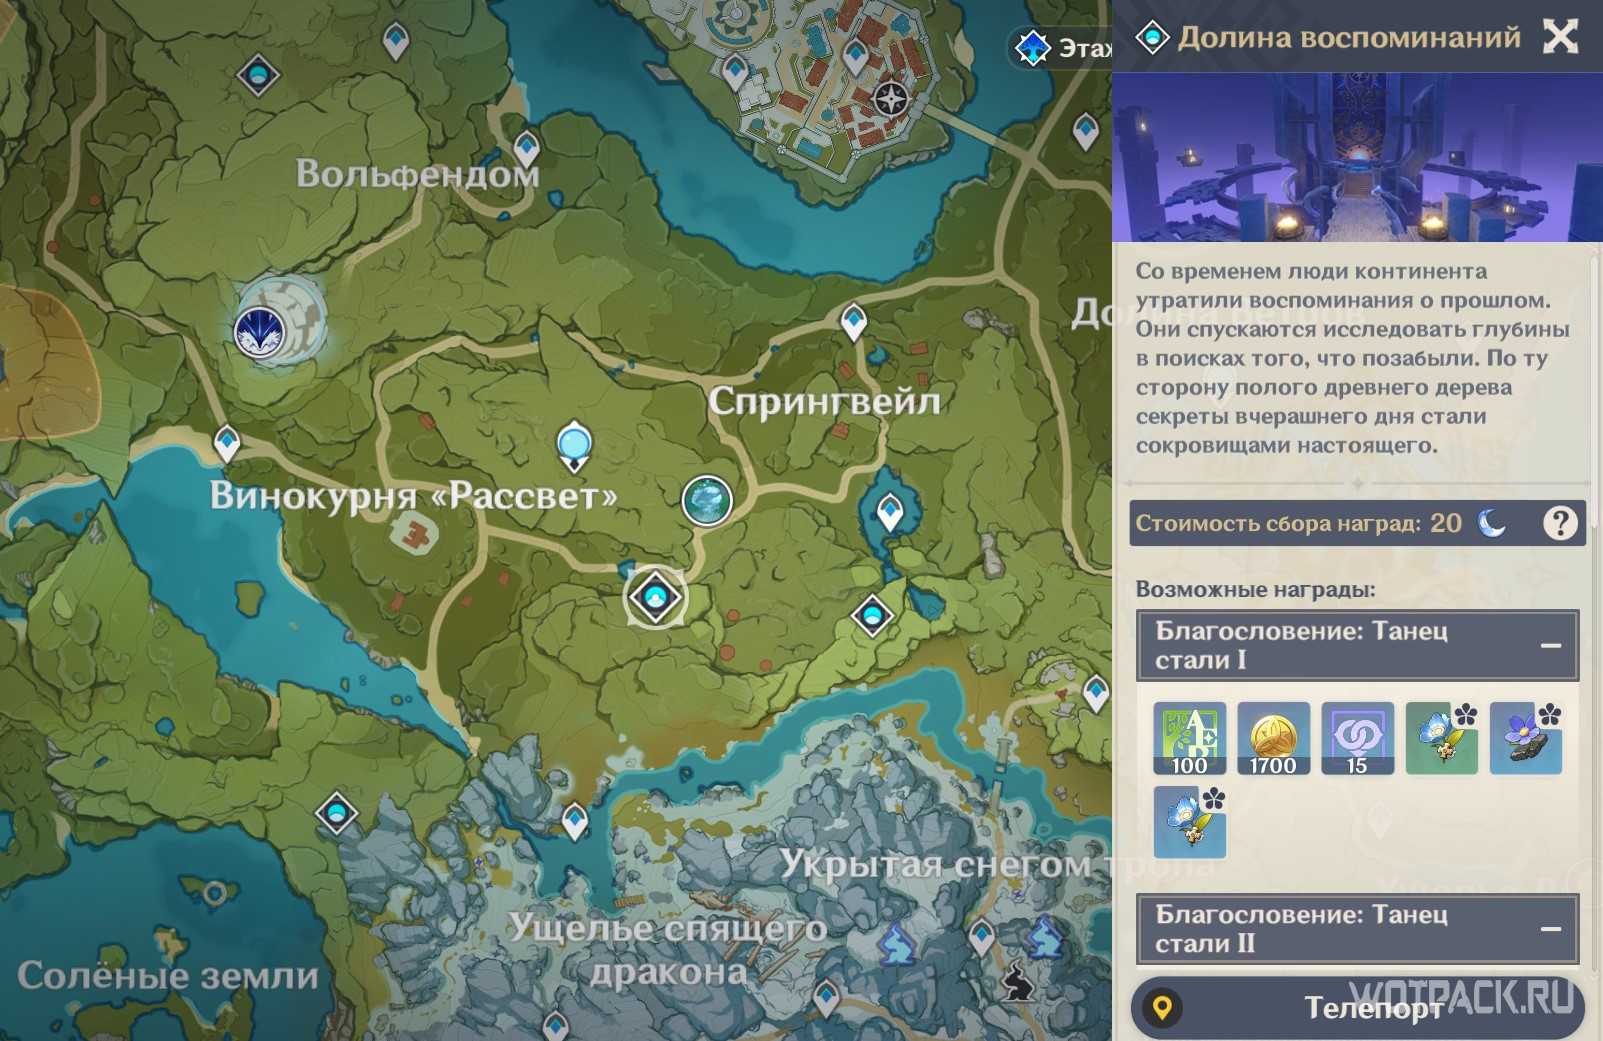Open the Этаж layer icon
Image resolution: width=1603 pixels, height=1041 pixels.
1032,46
